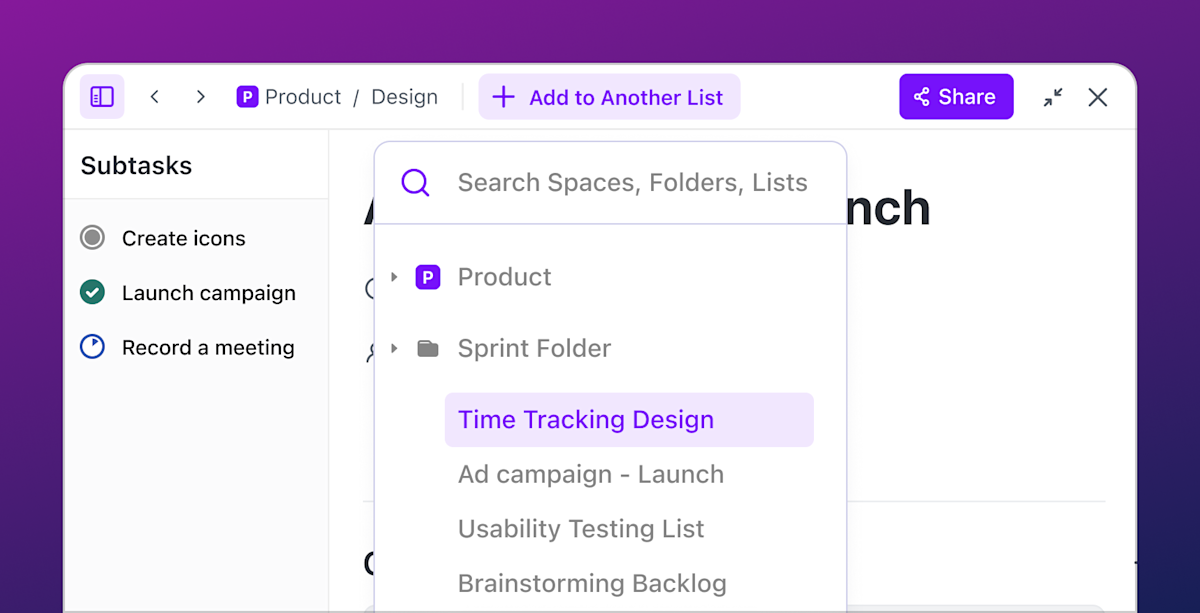Click the Sprint Folder folder icon
This screenshot has height=613, width=1200.
(428, 347)
